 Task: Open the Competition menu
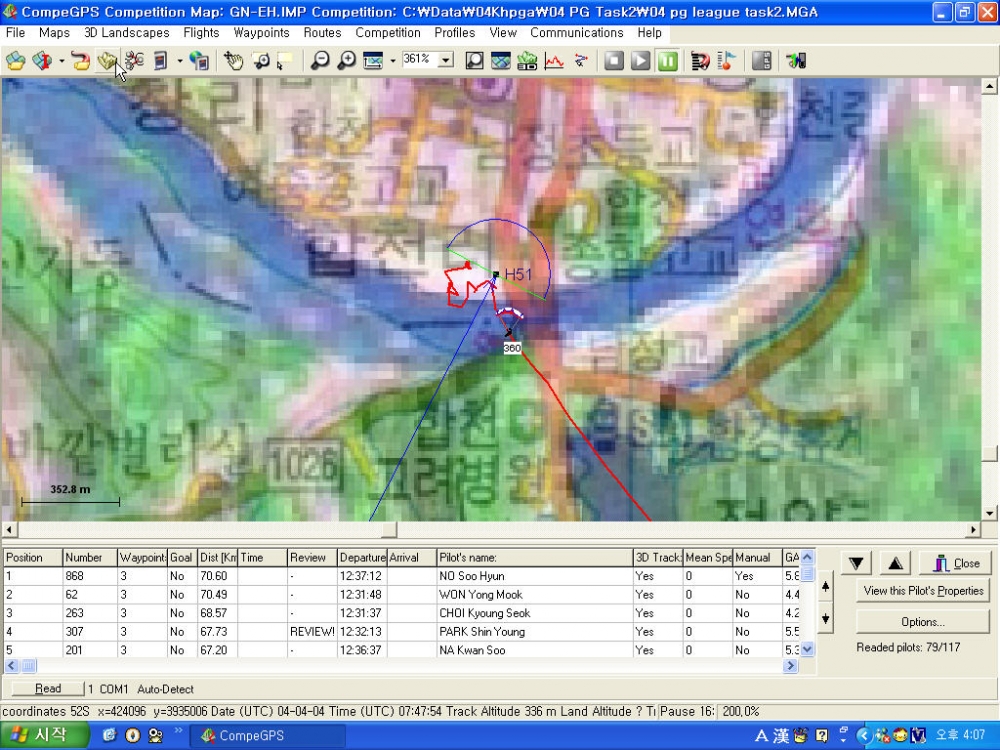[x=388, y=33]
